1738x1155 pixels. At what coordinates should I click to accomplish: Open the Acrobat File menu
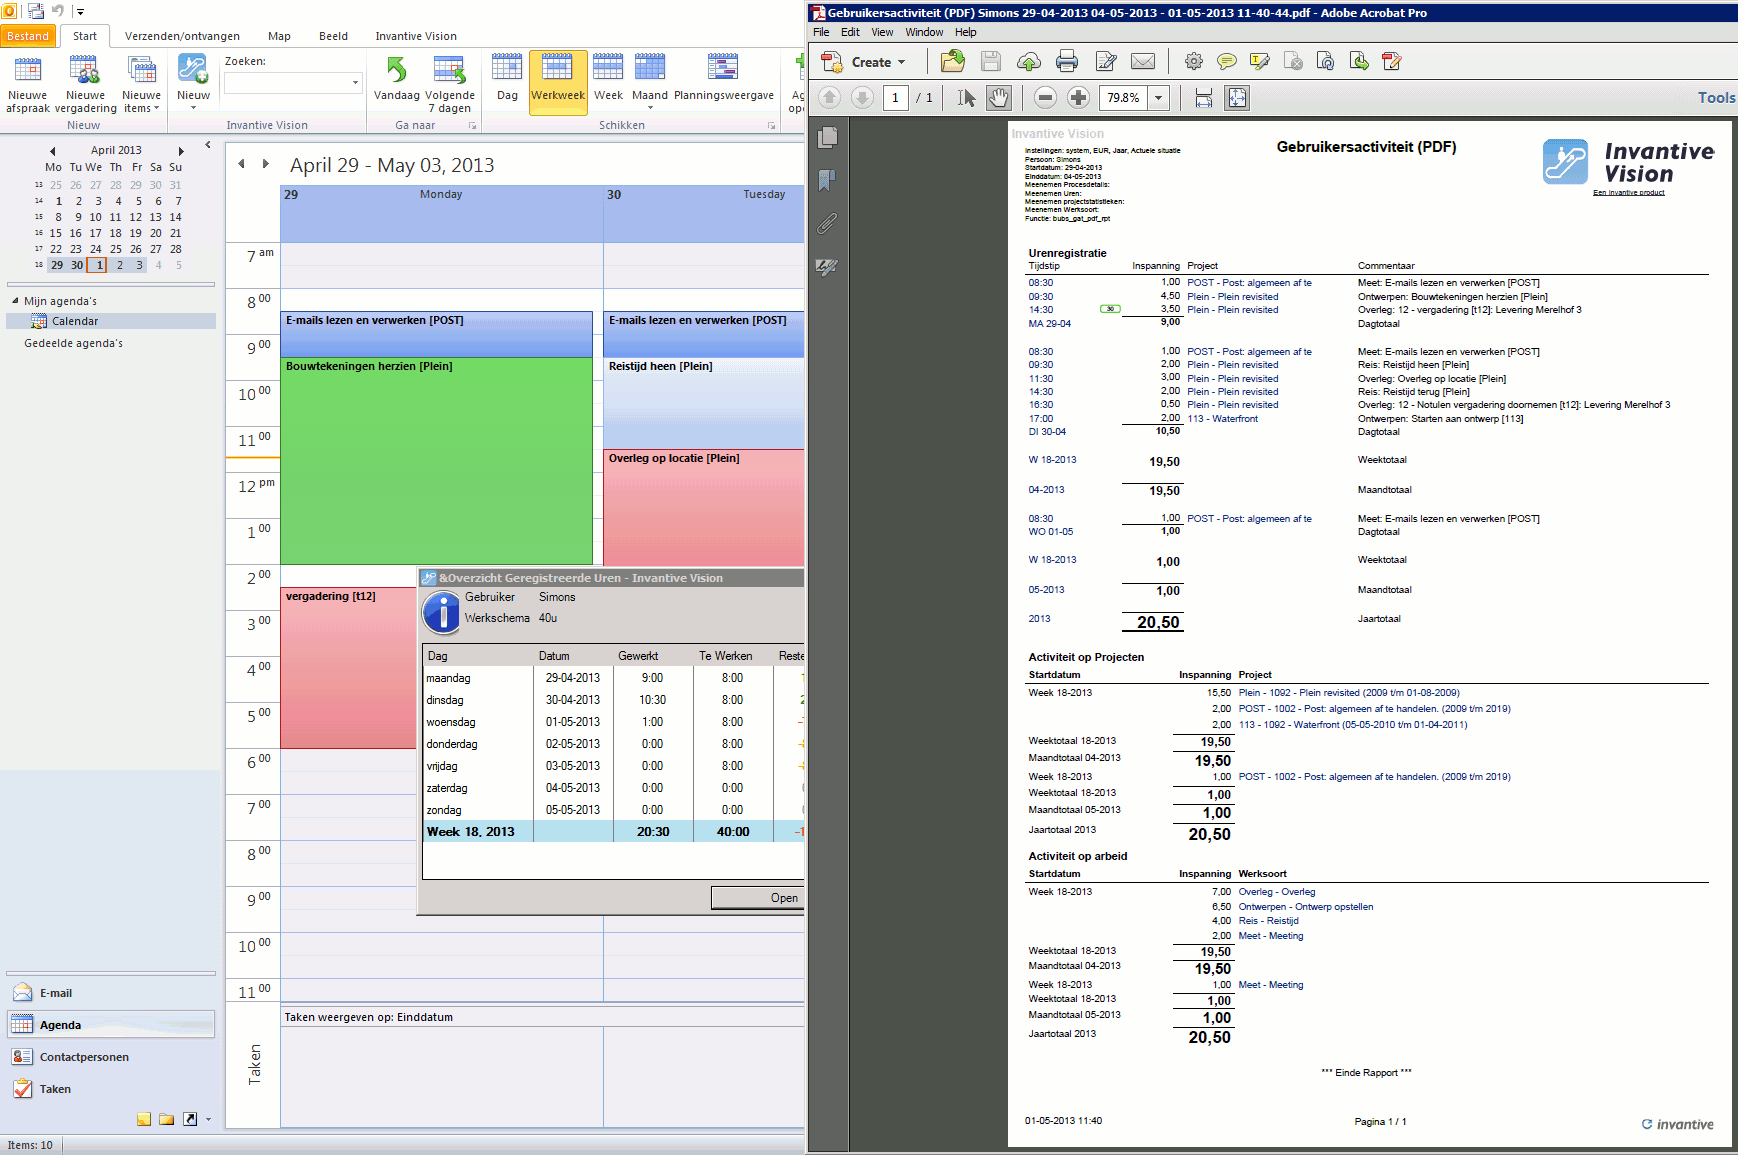click(x=821, y=32)
